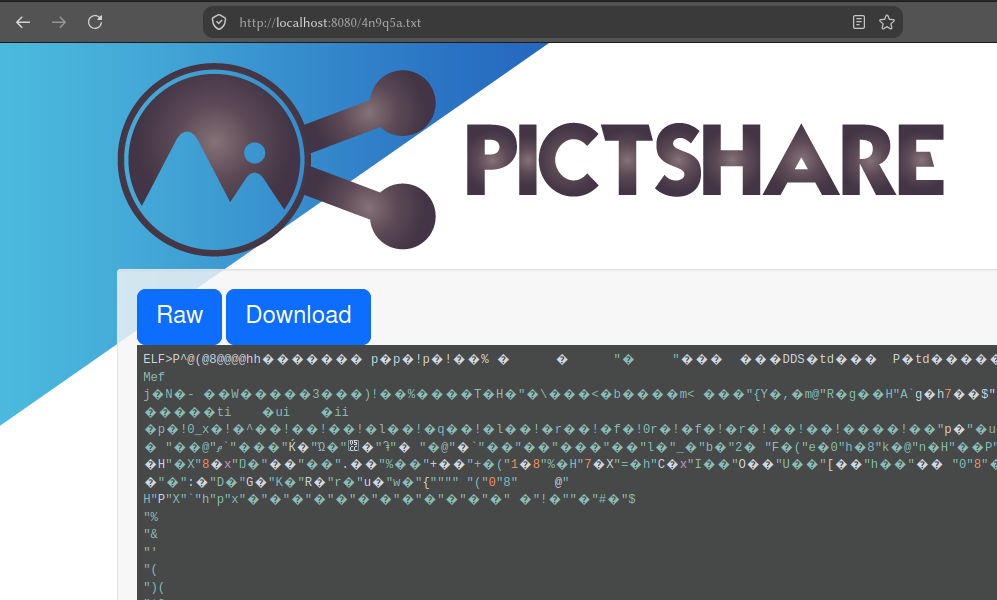This screenshot has height=600, width=997.
Task: Select the '"(' line in the code block
Action: point(151,569)
